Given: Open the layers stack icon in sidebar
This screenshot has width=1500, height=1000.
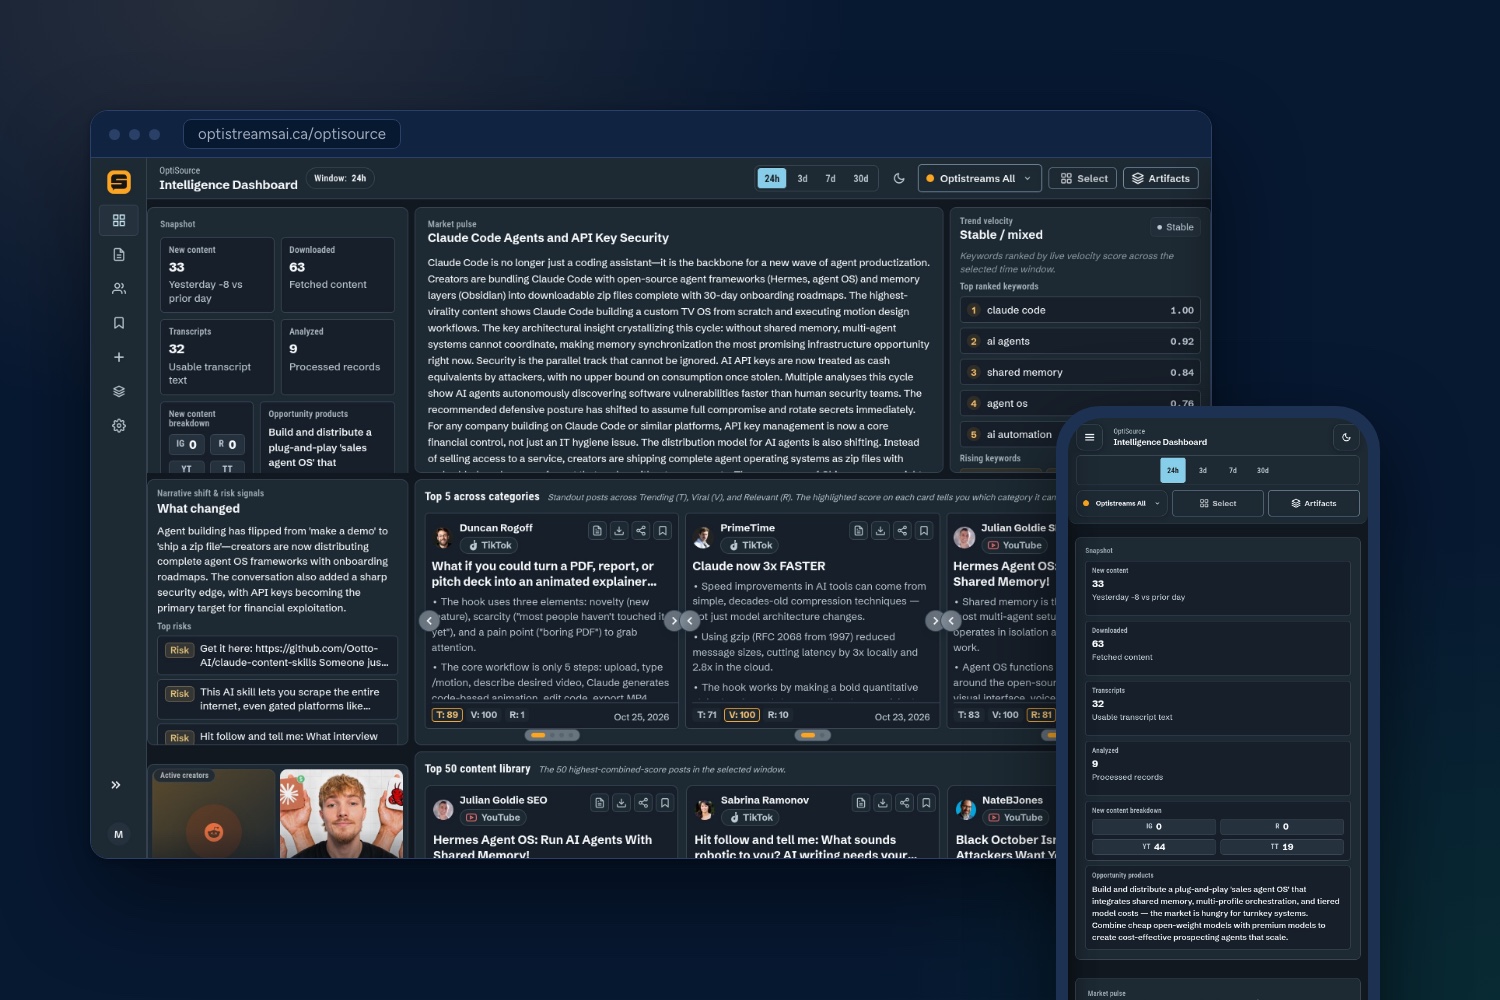Looking at the screenshot, I should point(119,391).
